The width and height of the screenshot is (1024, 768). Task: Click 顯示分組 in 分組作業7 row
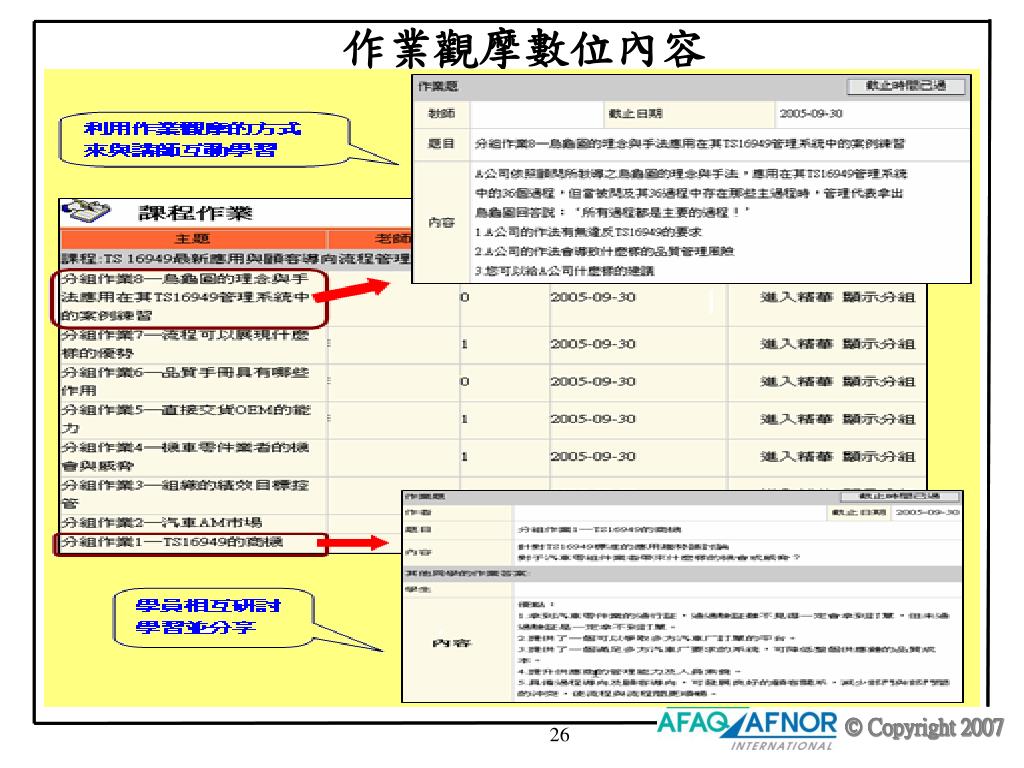[878, 344]
